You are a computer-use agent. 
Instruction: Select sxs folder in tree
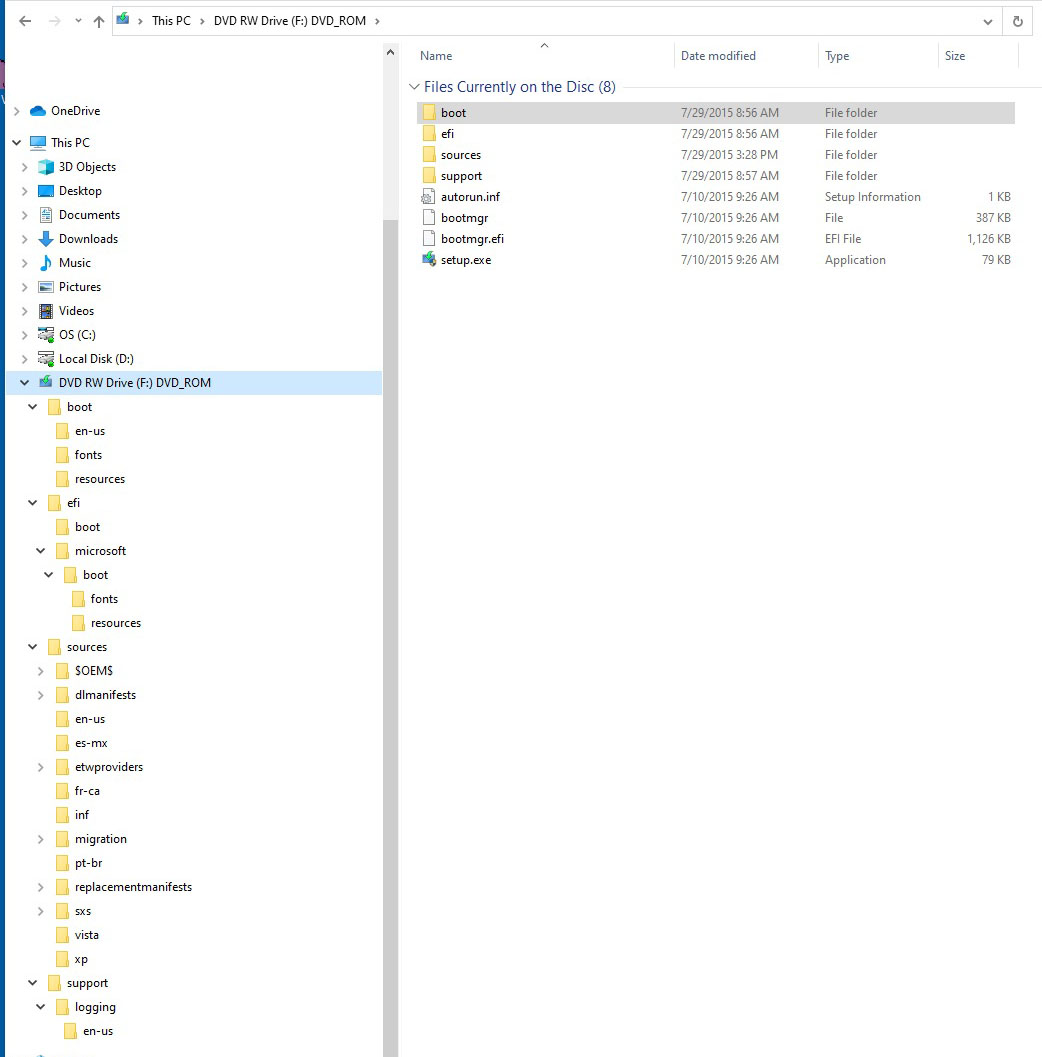[x=82, y=911]
